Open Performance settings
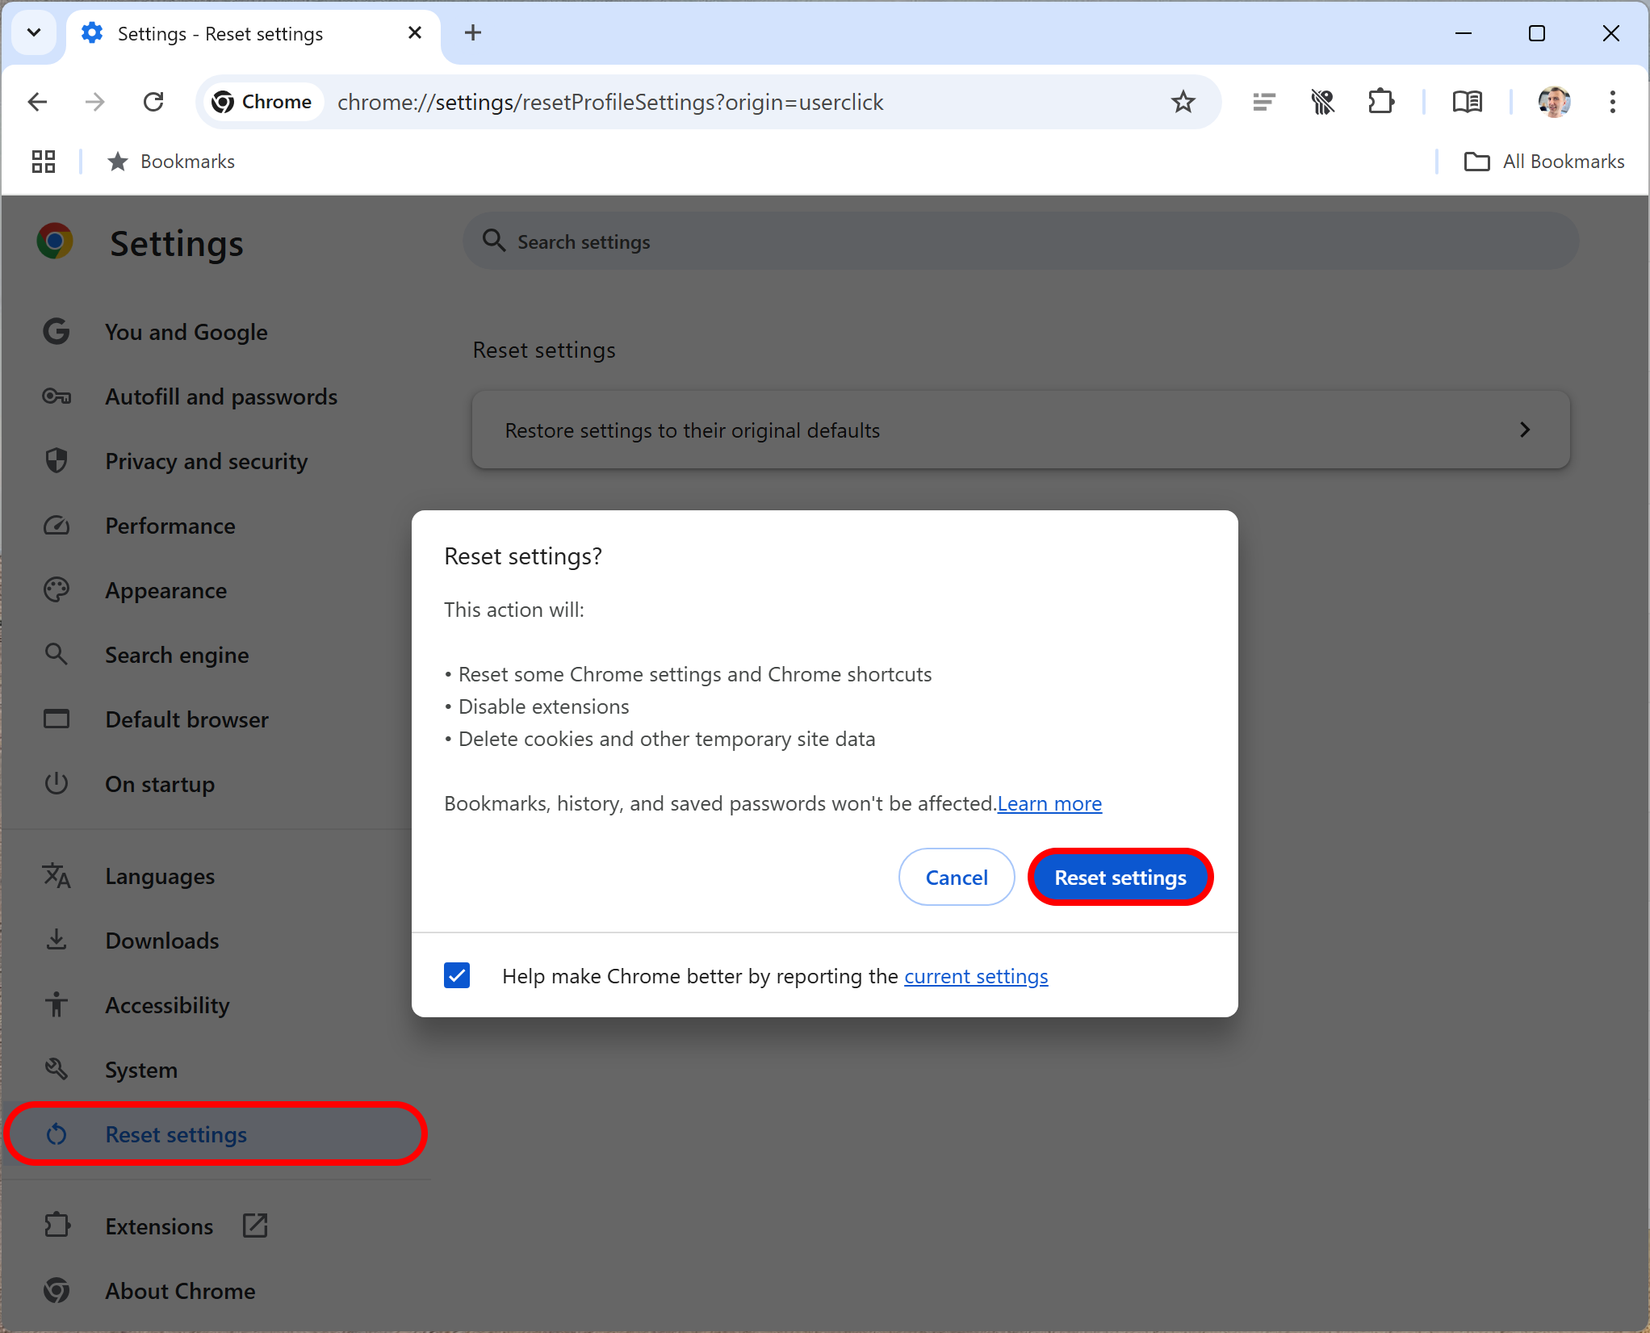The height and width of the screenshot is (1333, 1650). 170,525
